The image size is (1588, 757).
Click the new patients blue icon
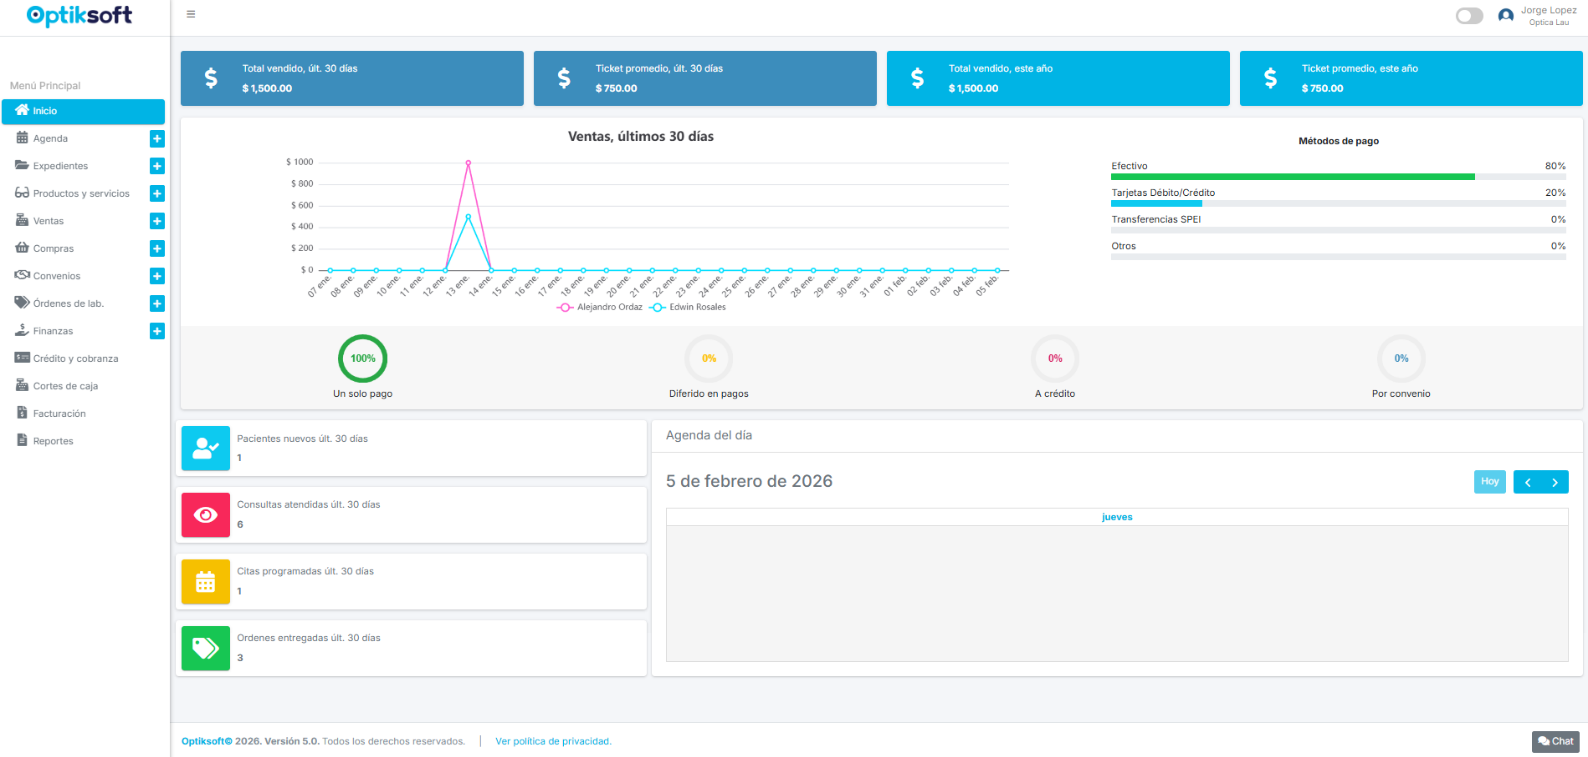(206, 448)
